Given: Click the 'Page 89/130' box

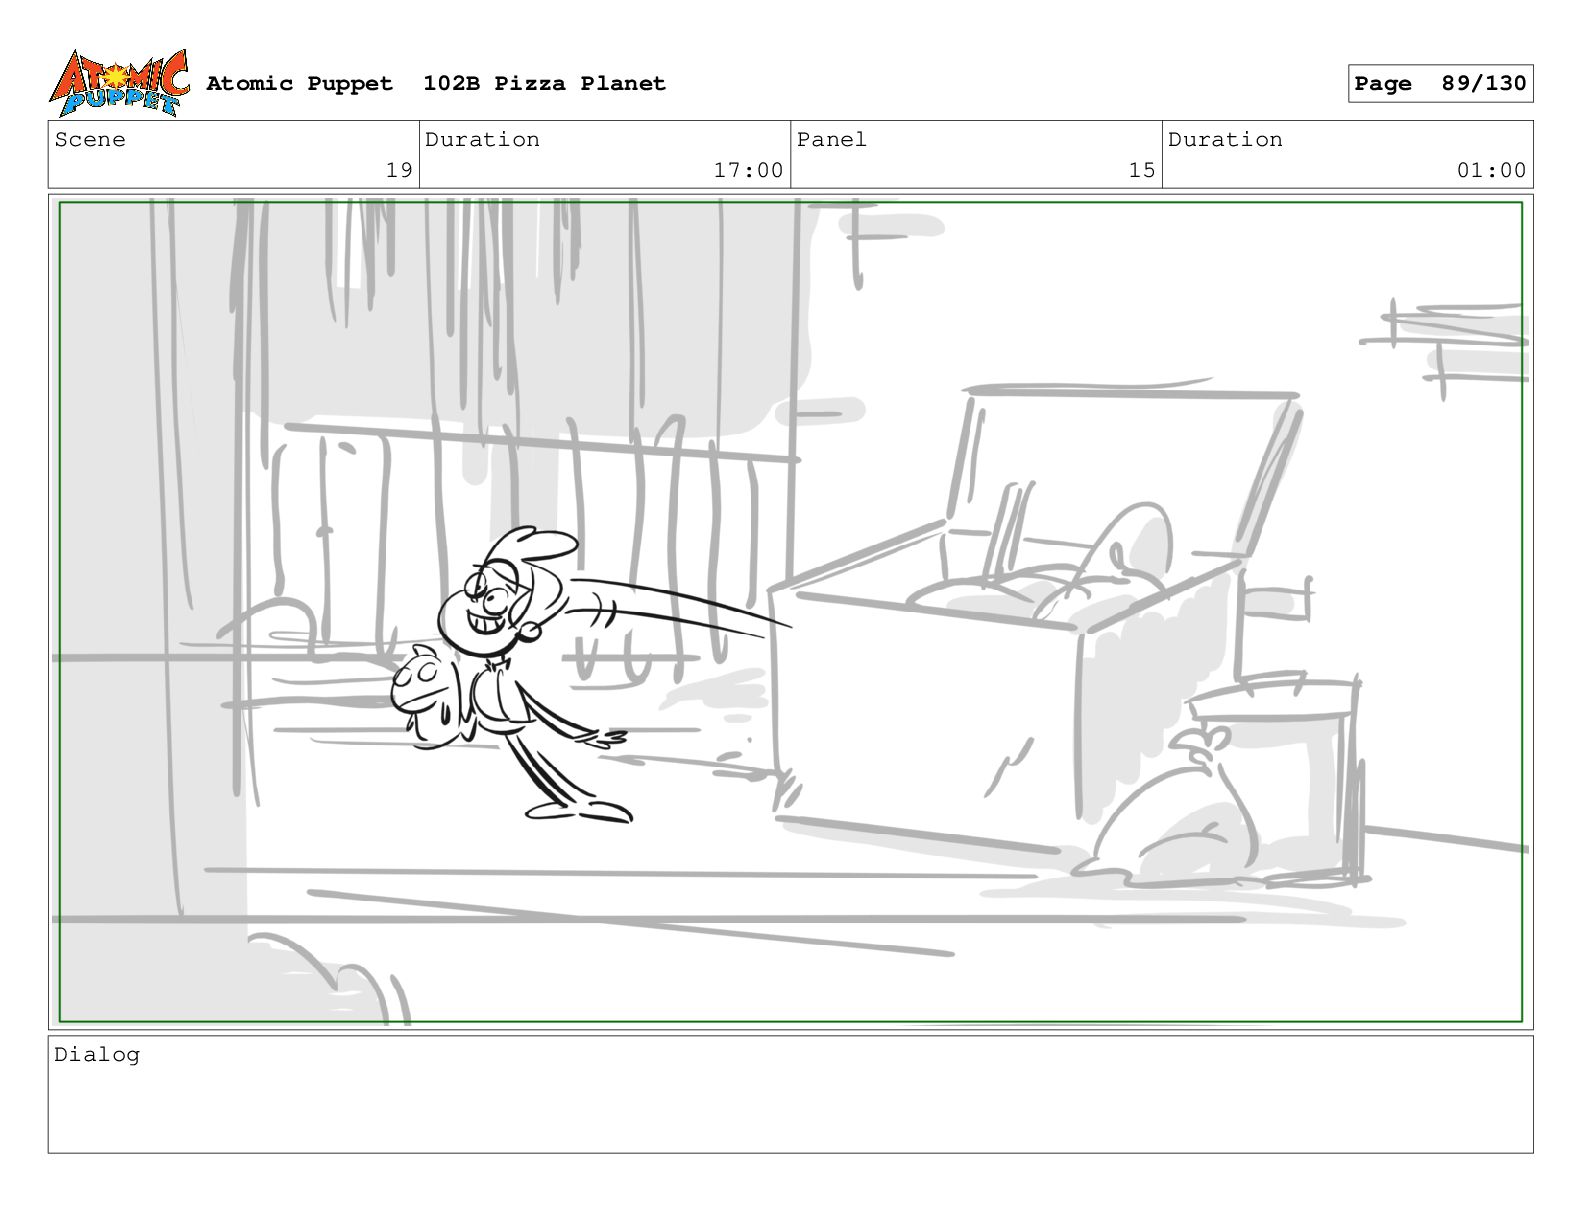Looking at the screenshot, I should tap(1440, 84).
